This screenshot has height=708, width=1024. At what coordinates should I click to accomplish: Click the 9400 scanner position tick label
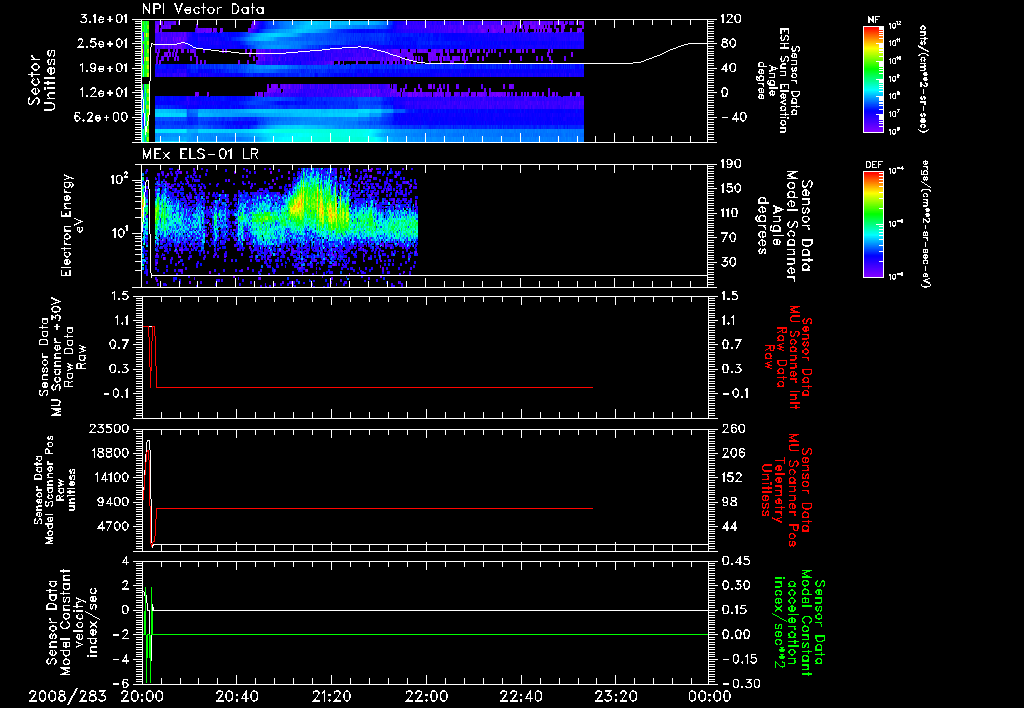tap(114, 502)
